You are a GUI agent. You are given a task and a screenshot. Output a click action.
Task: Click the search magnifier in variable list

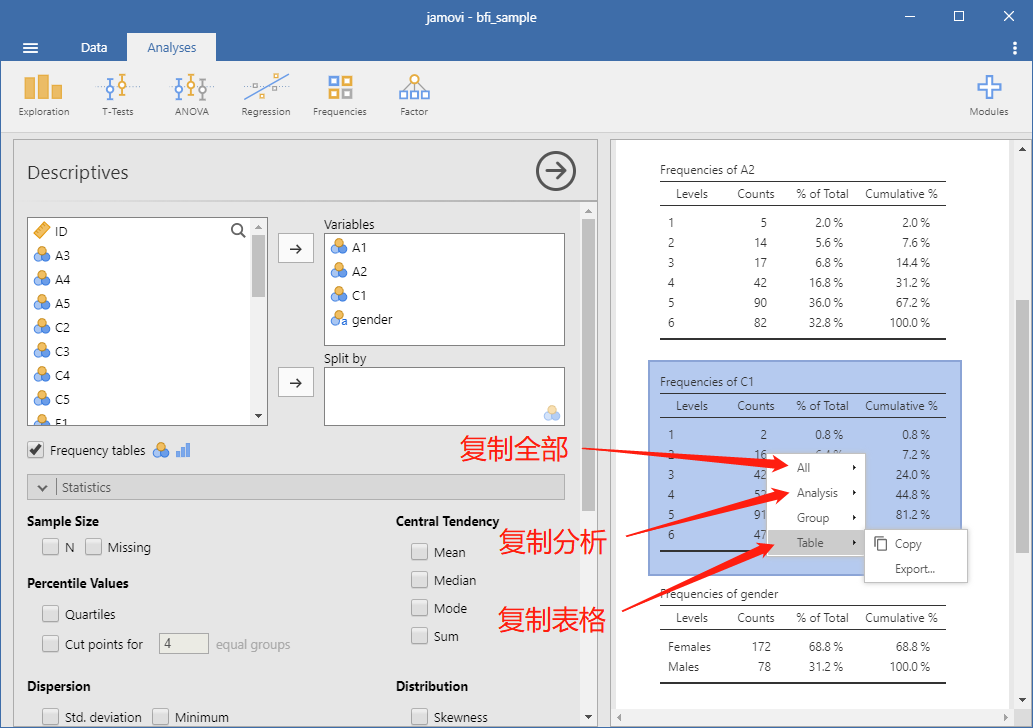(x=238, y=230)
